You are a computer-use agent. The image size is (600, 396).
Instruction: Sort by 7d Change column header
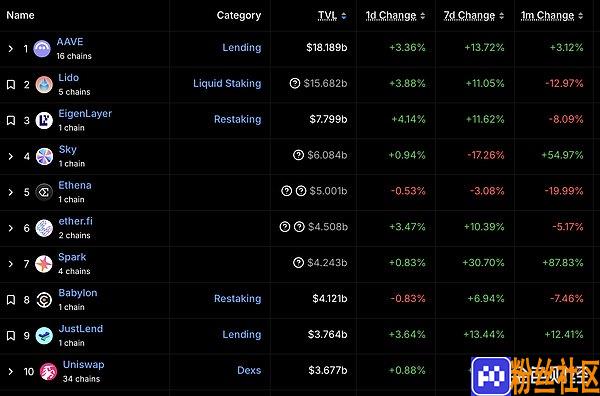474,15
